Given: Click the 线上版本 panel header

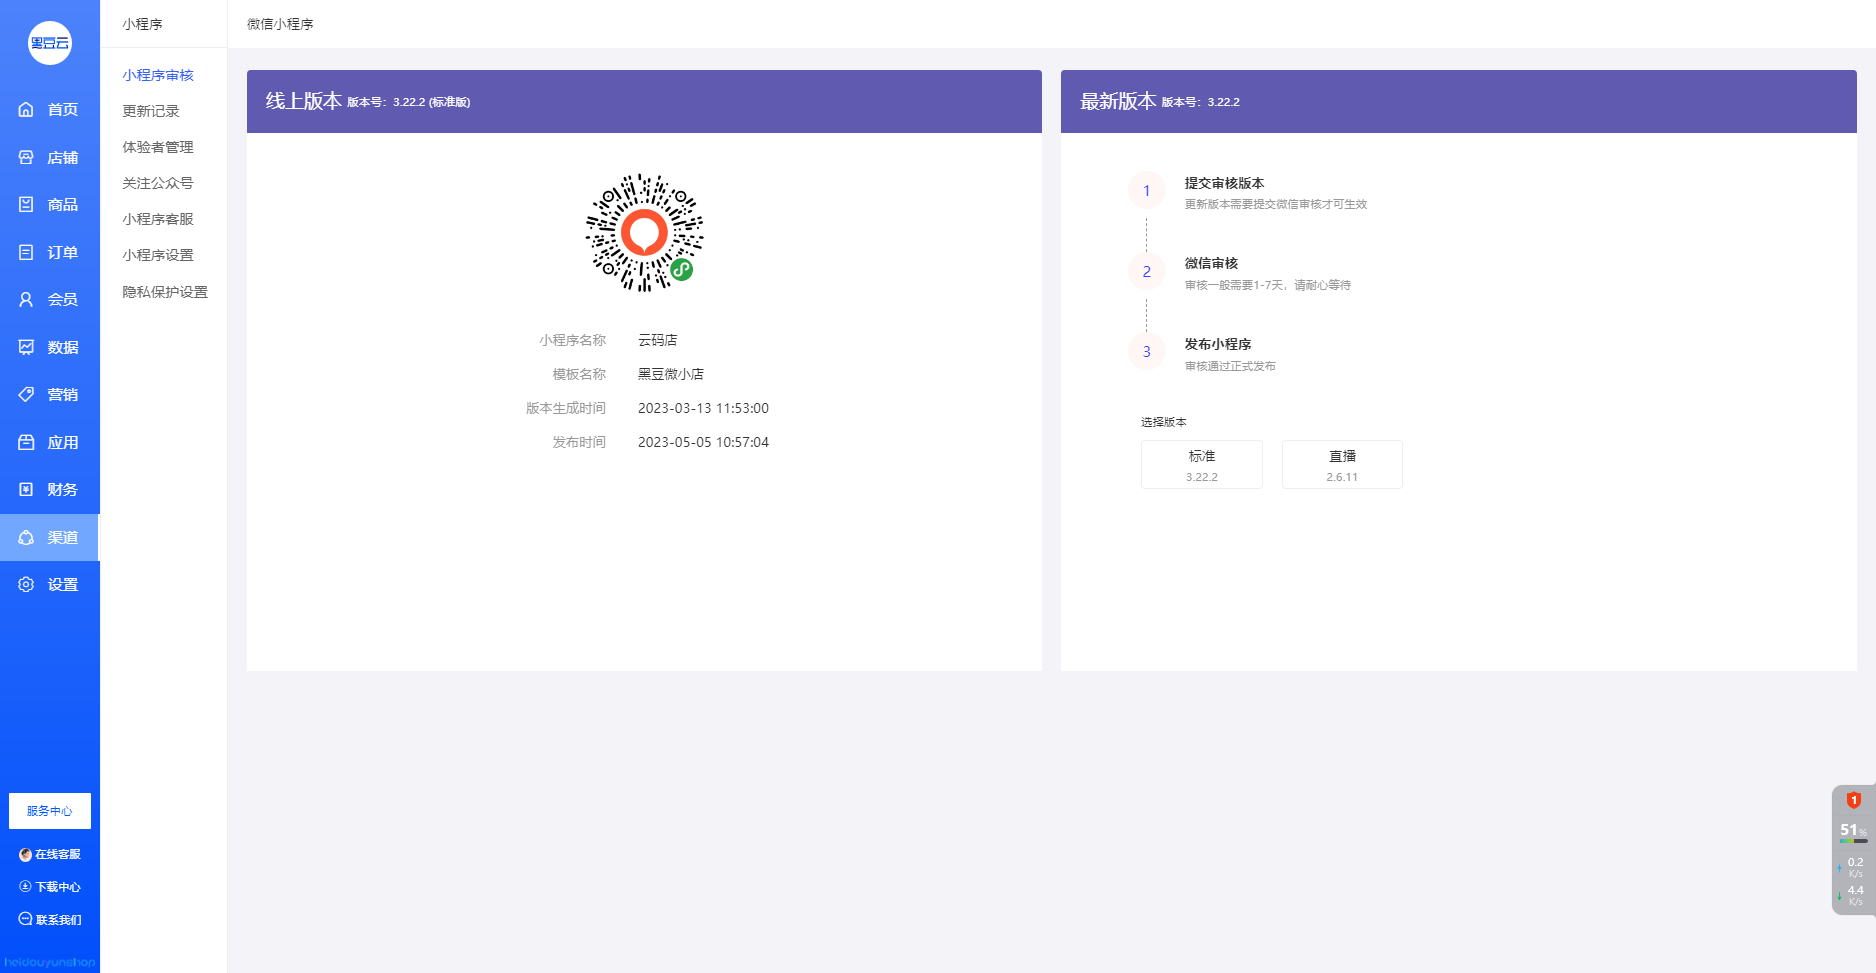Looking at the screenshot, I should [x=644, y=101].
